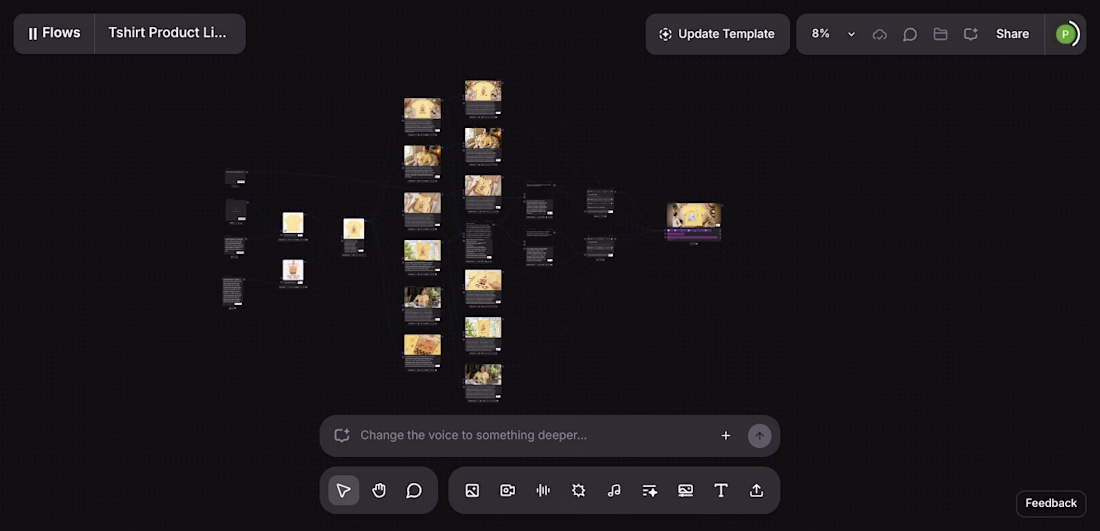Click the cloud saved status icon

click(x=880, y=34)
